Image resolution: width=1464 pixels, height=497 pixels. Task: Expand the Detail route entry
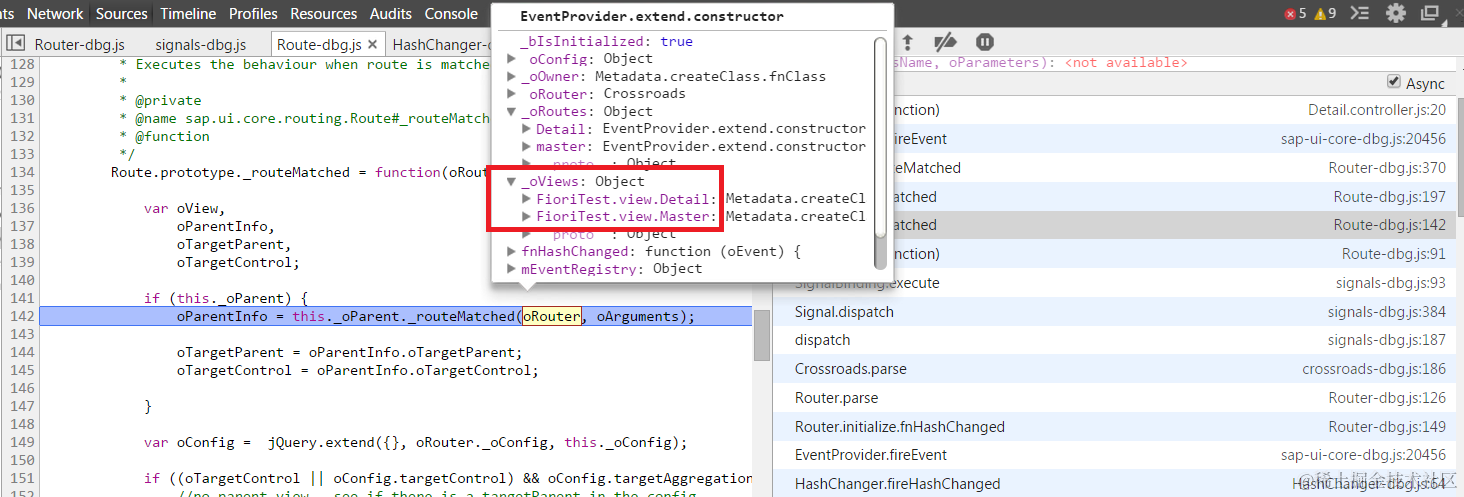coord(527,129)
